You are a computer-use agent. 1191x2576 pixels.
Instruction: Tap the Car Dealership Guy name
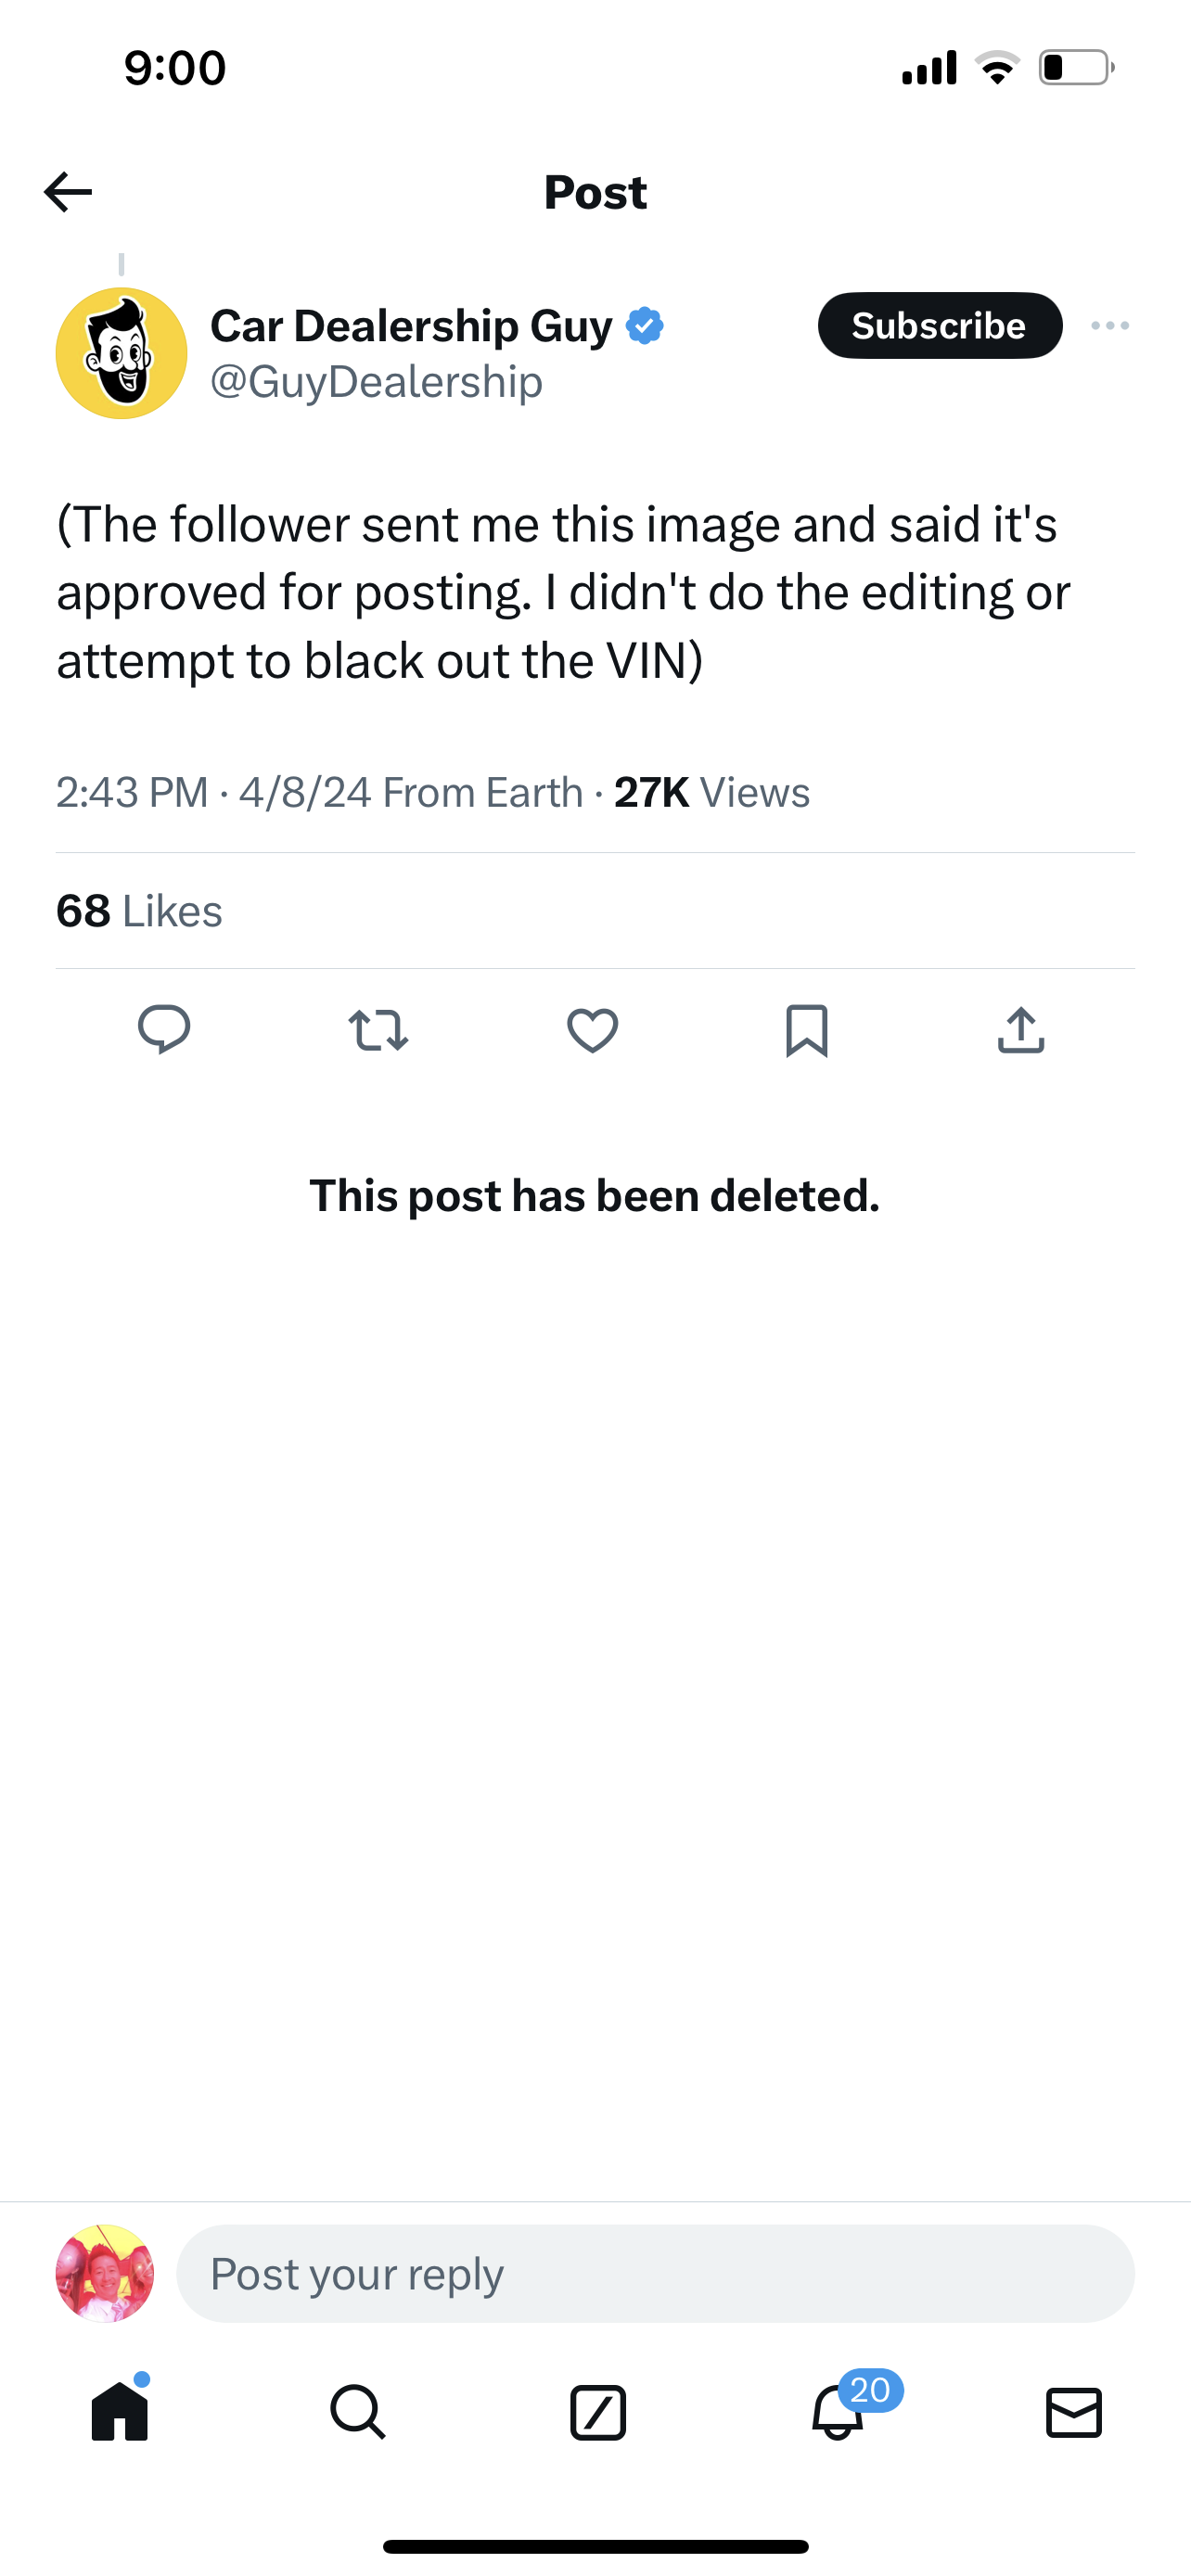411,326
